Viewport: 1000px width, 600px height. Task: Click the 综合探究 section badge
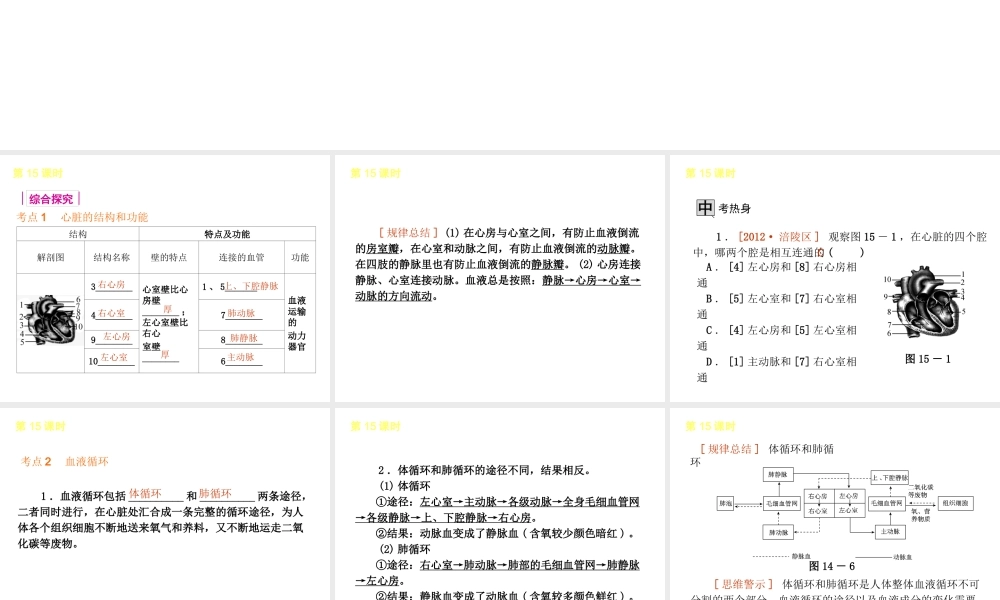[50, 198]
